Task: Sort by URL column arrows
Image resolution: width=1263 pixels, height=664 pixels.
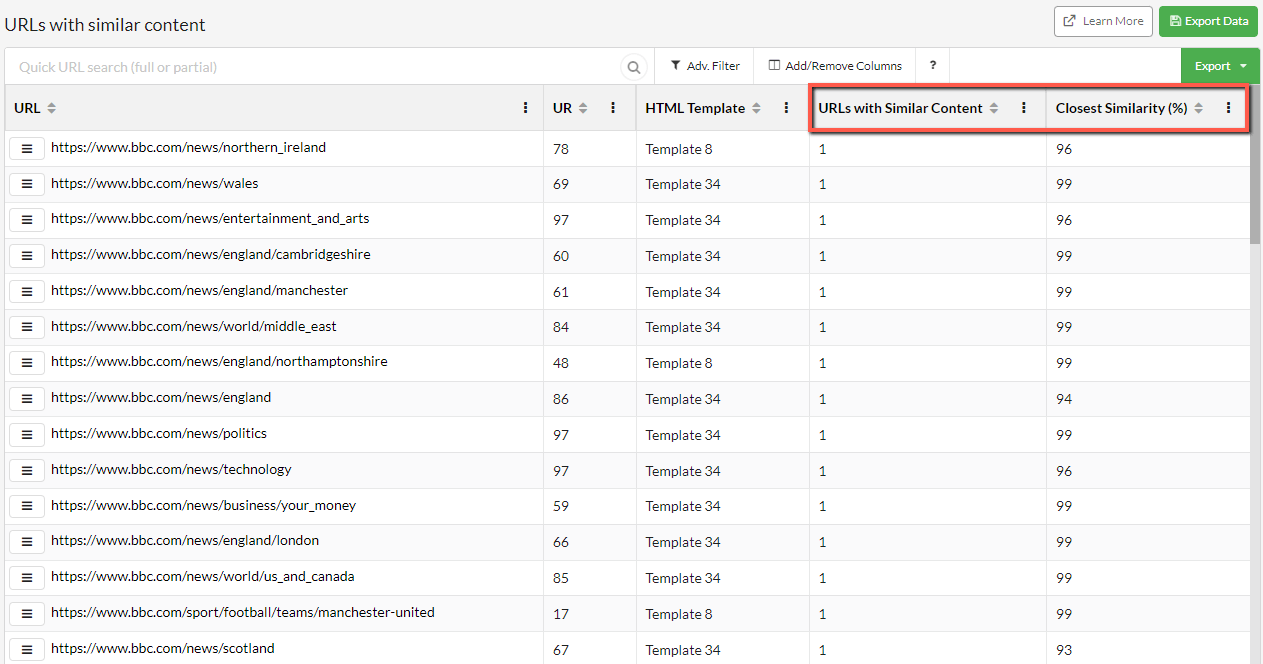Action: pos(52,108)
